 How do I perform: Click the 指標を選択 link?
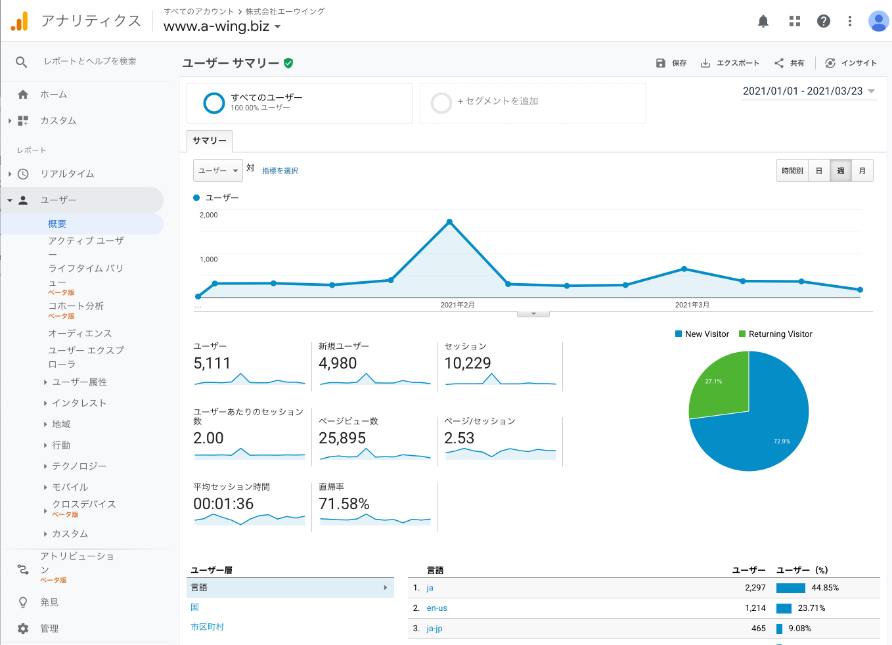[280, 171]
